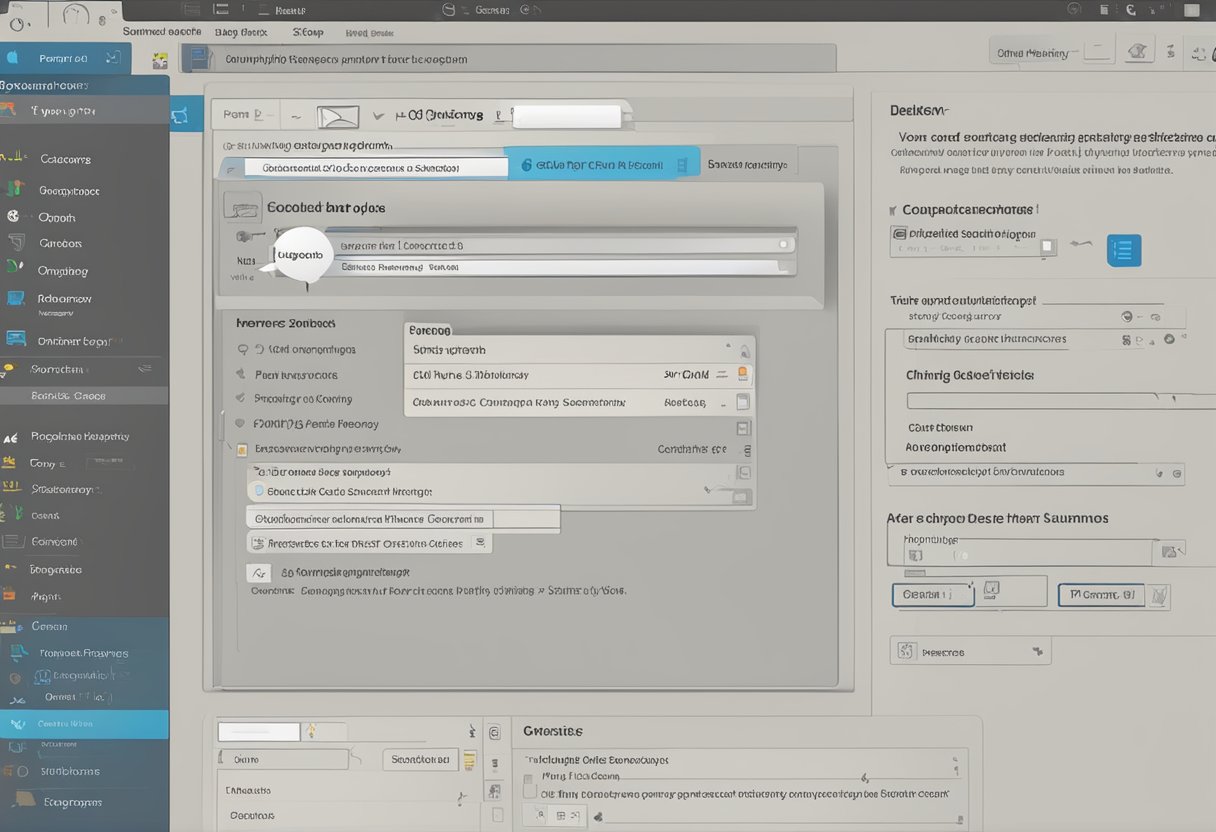Click the orange lock icon in list row
This screenshot has height=832, width=1216.
click(x=742, y=374)
